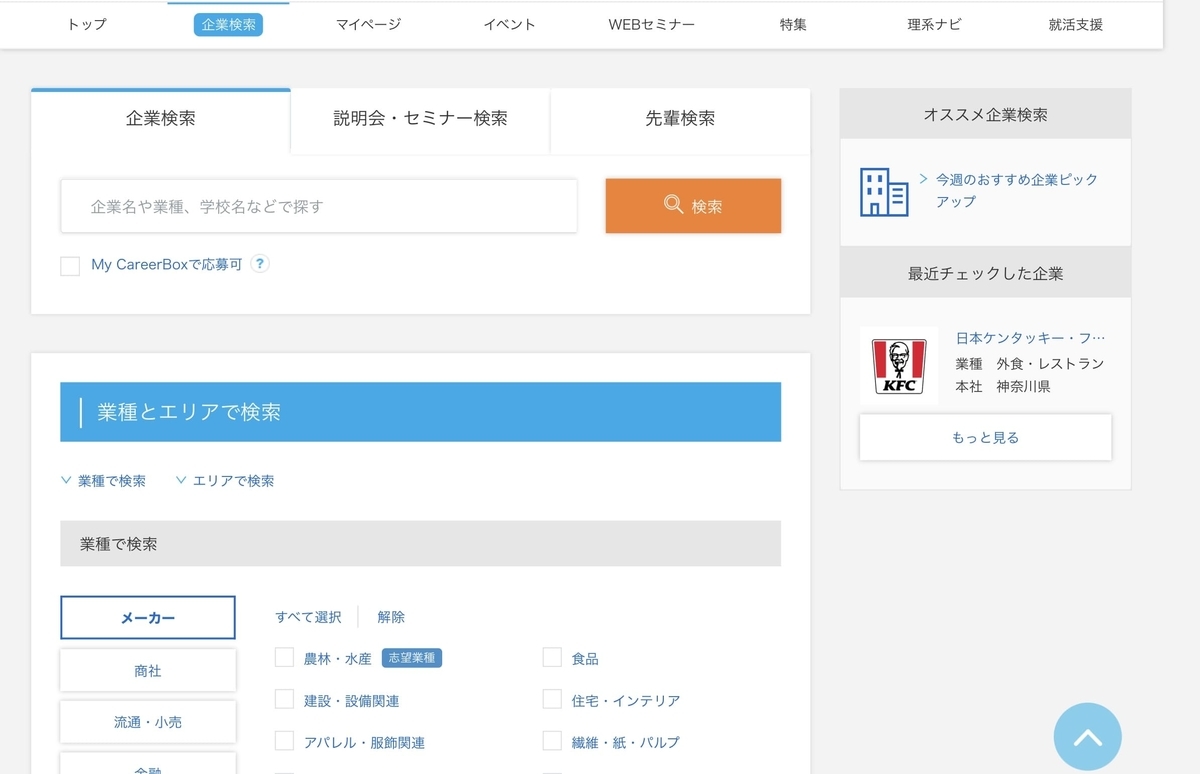Select the 商社 industry category
Viewport: 1200px width, 774px height.
pos(148,671)
